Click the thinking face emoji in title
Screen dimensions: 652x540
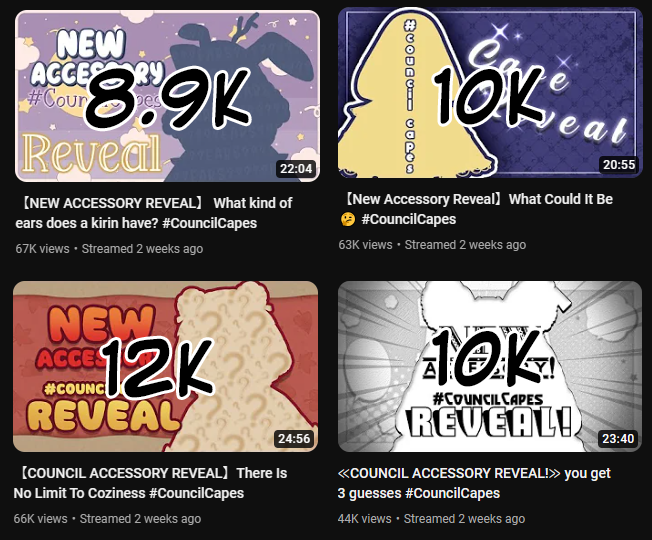coord(348,219)
